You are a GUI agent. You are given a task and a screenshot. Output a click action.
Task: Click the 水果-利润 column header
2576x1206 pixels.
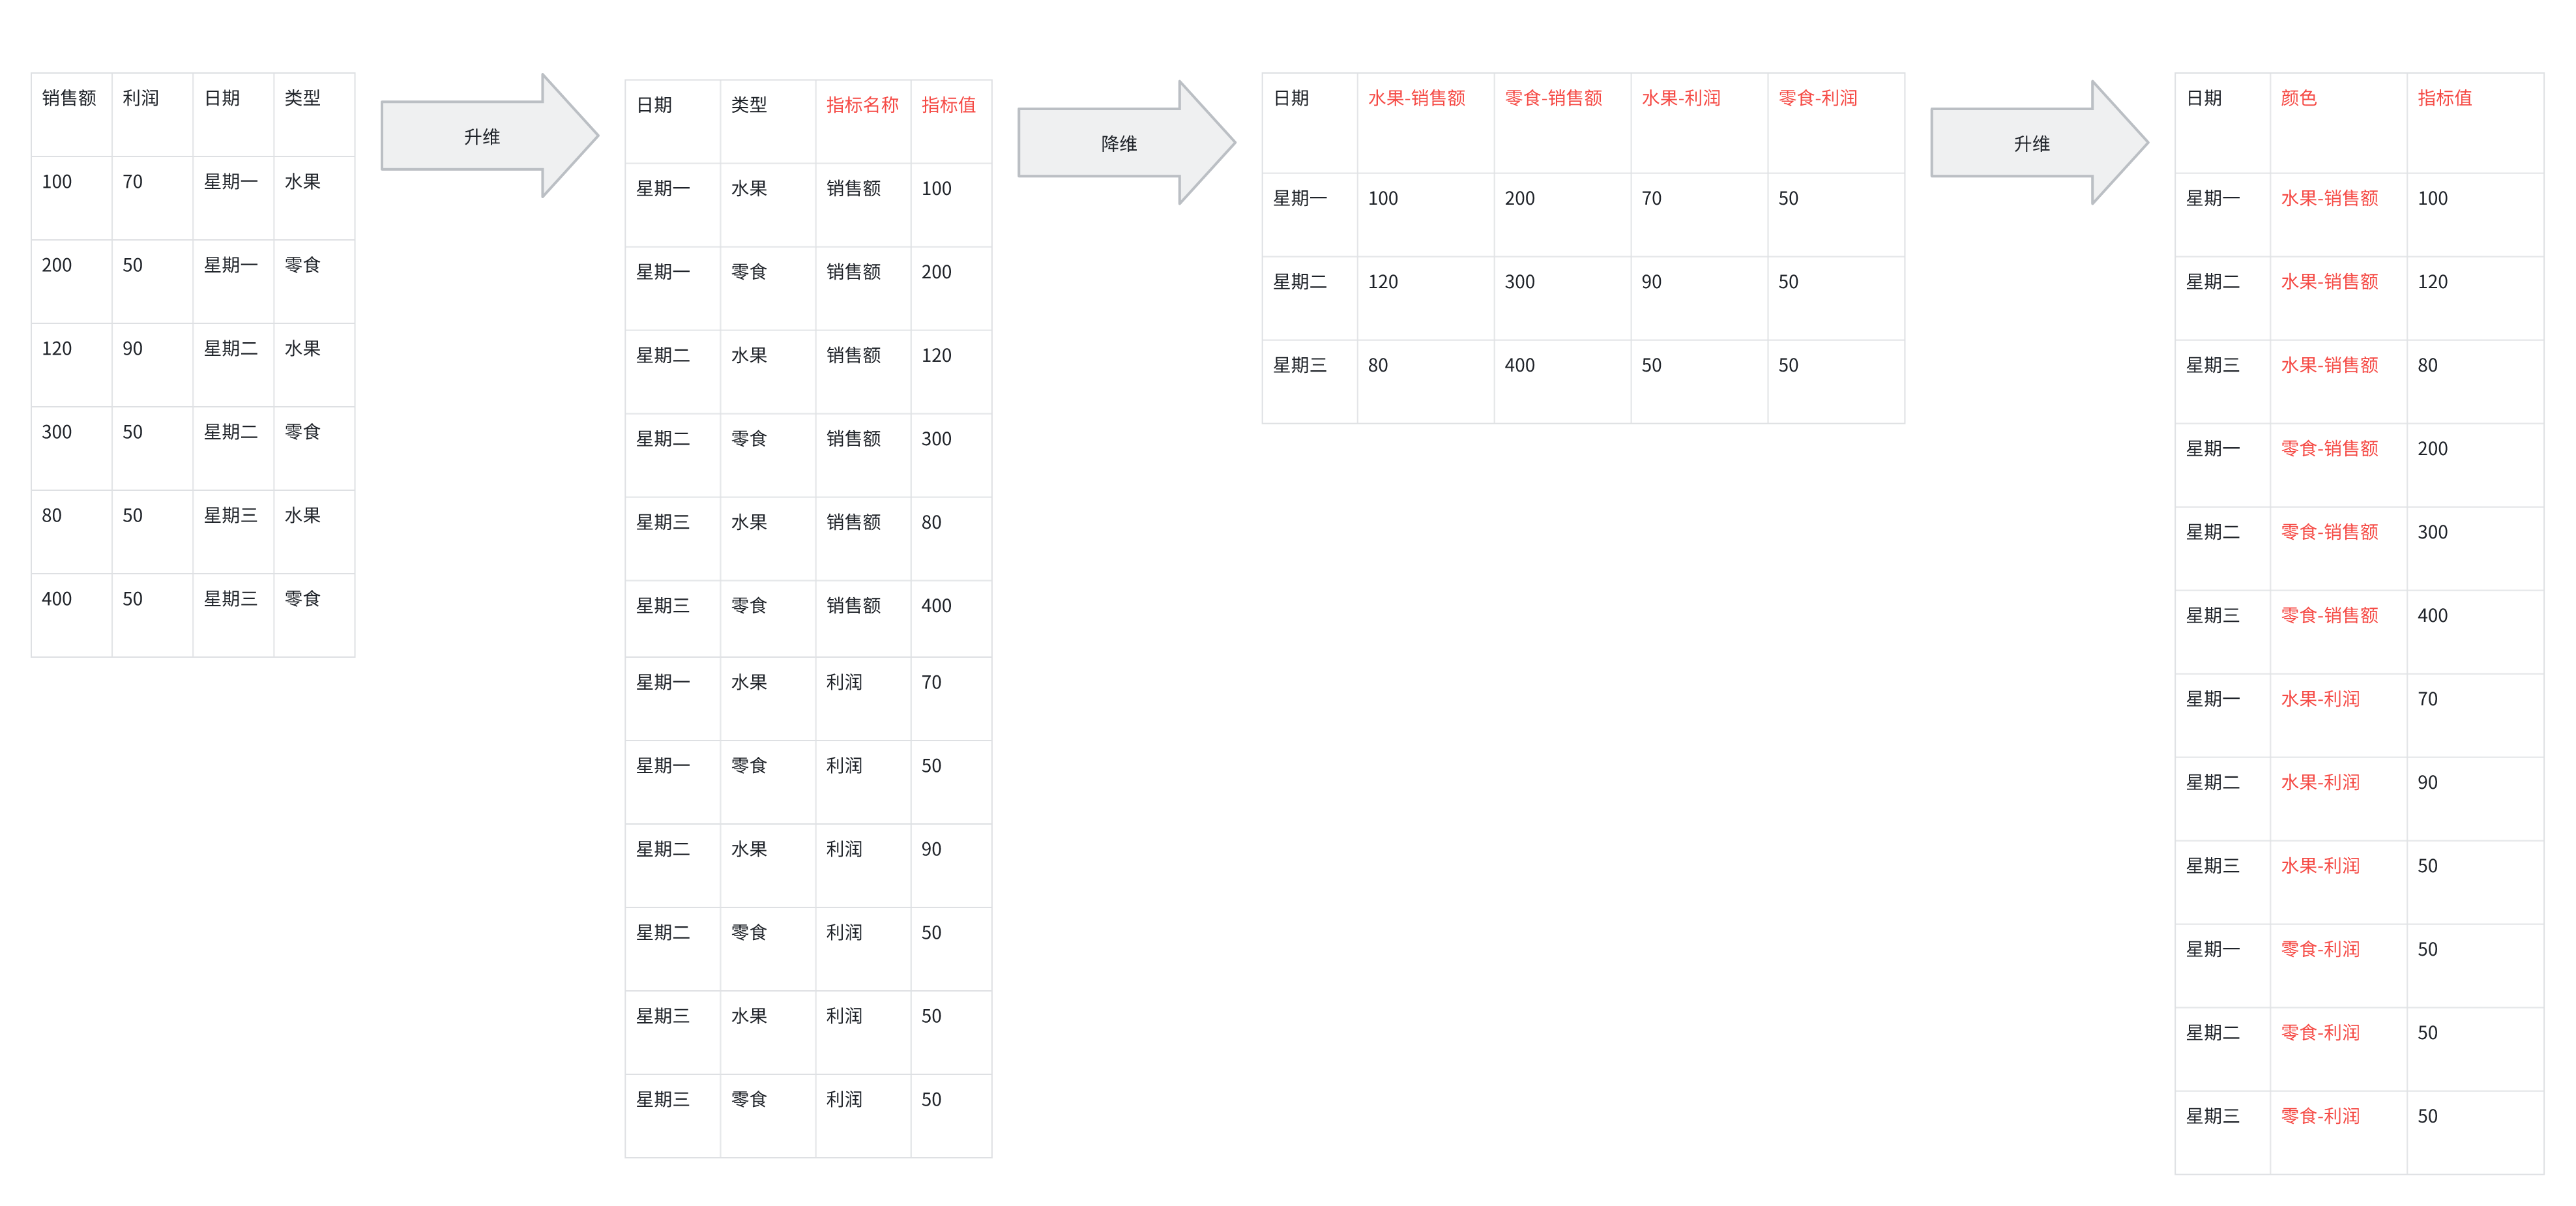point(1680,98)
